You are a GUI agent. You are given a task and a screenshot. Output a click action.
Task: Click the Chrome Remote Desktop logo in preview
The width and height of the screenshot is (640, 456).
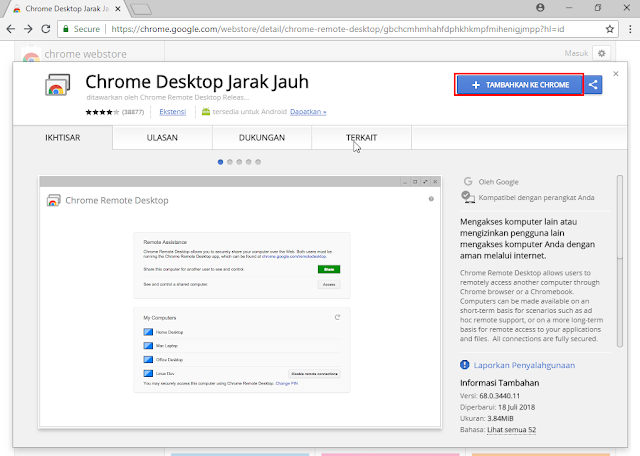(53, 200)
